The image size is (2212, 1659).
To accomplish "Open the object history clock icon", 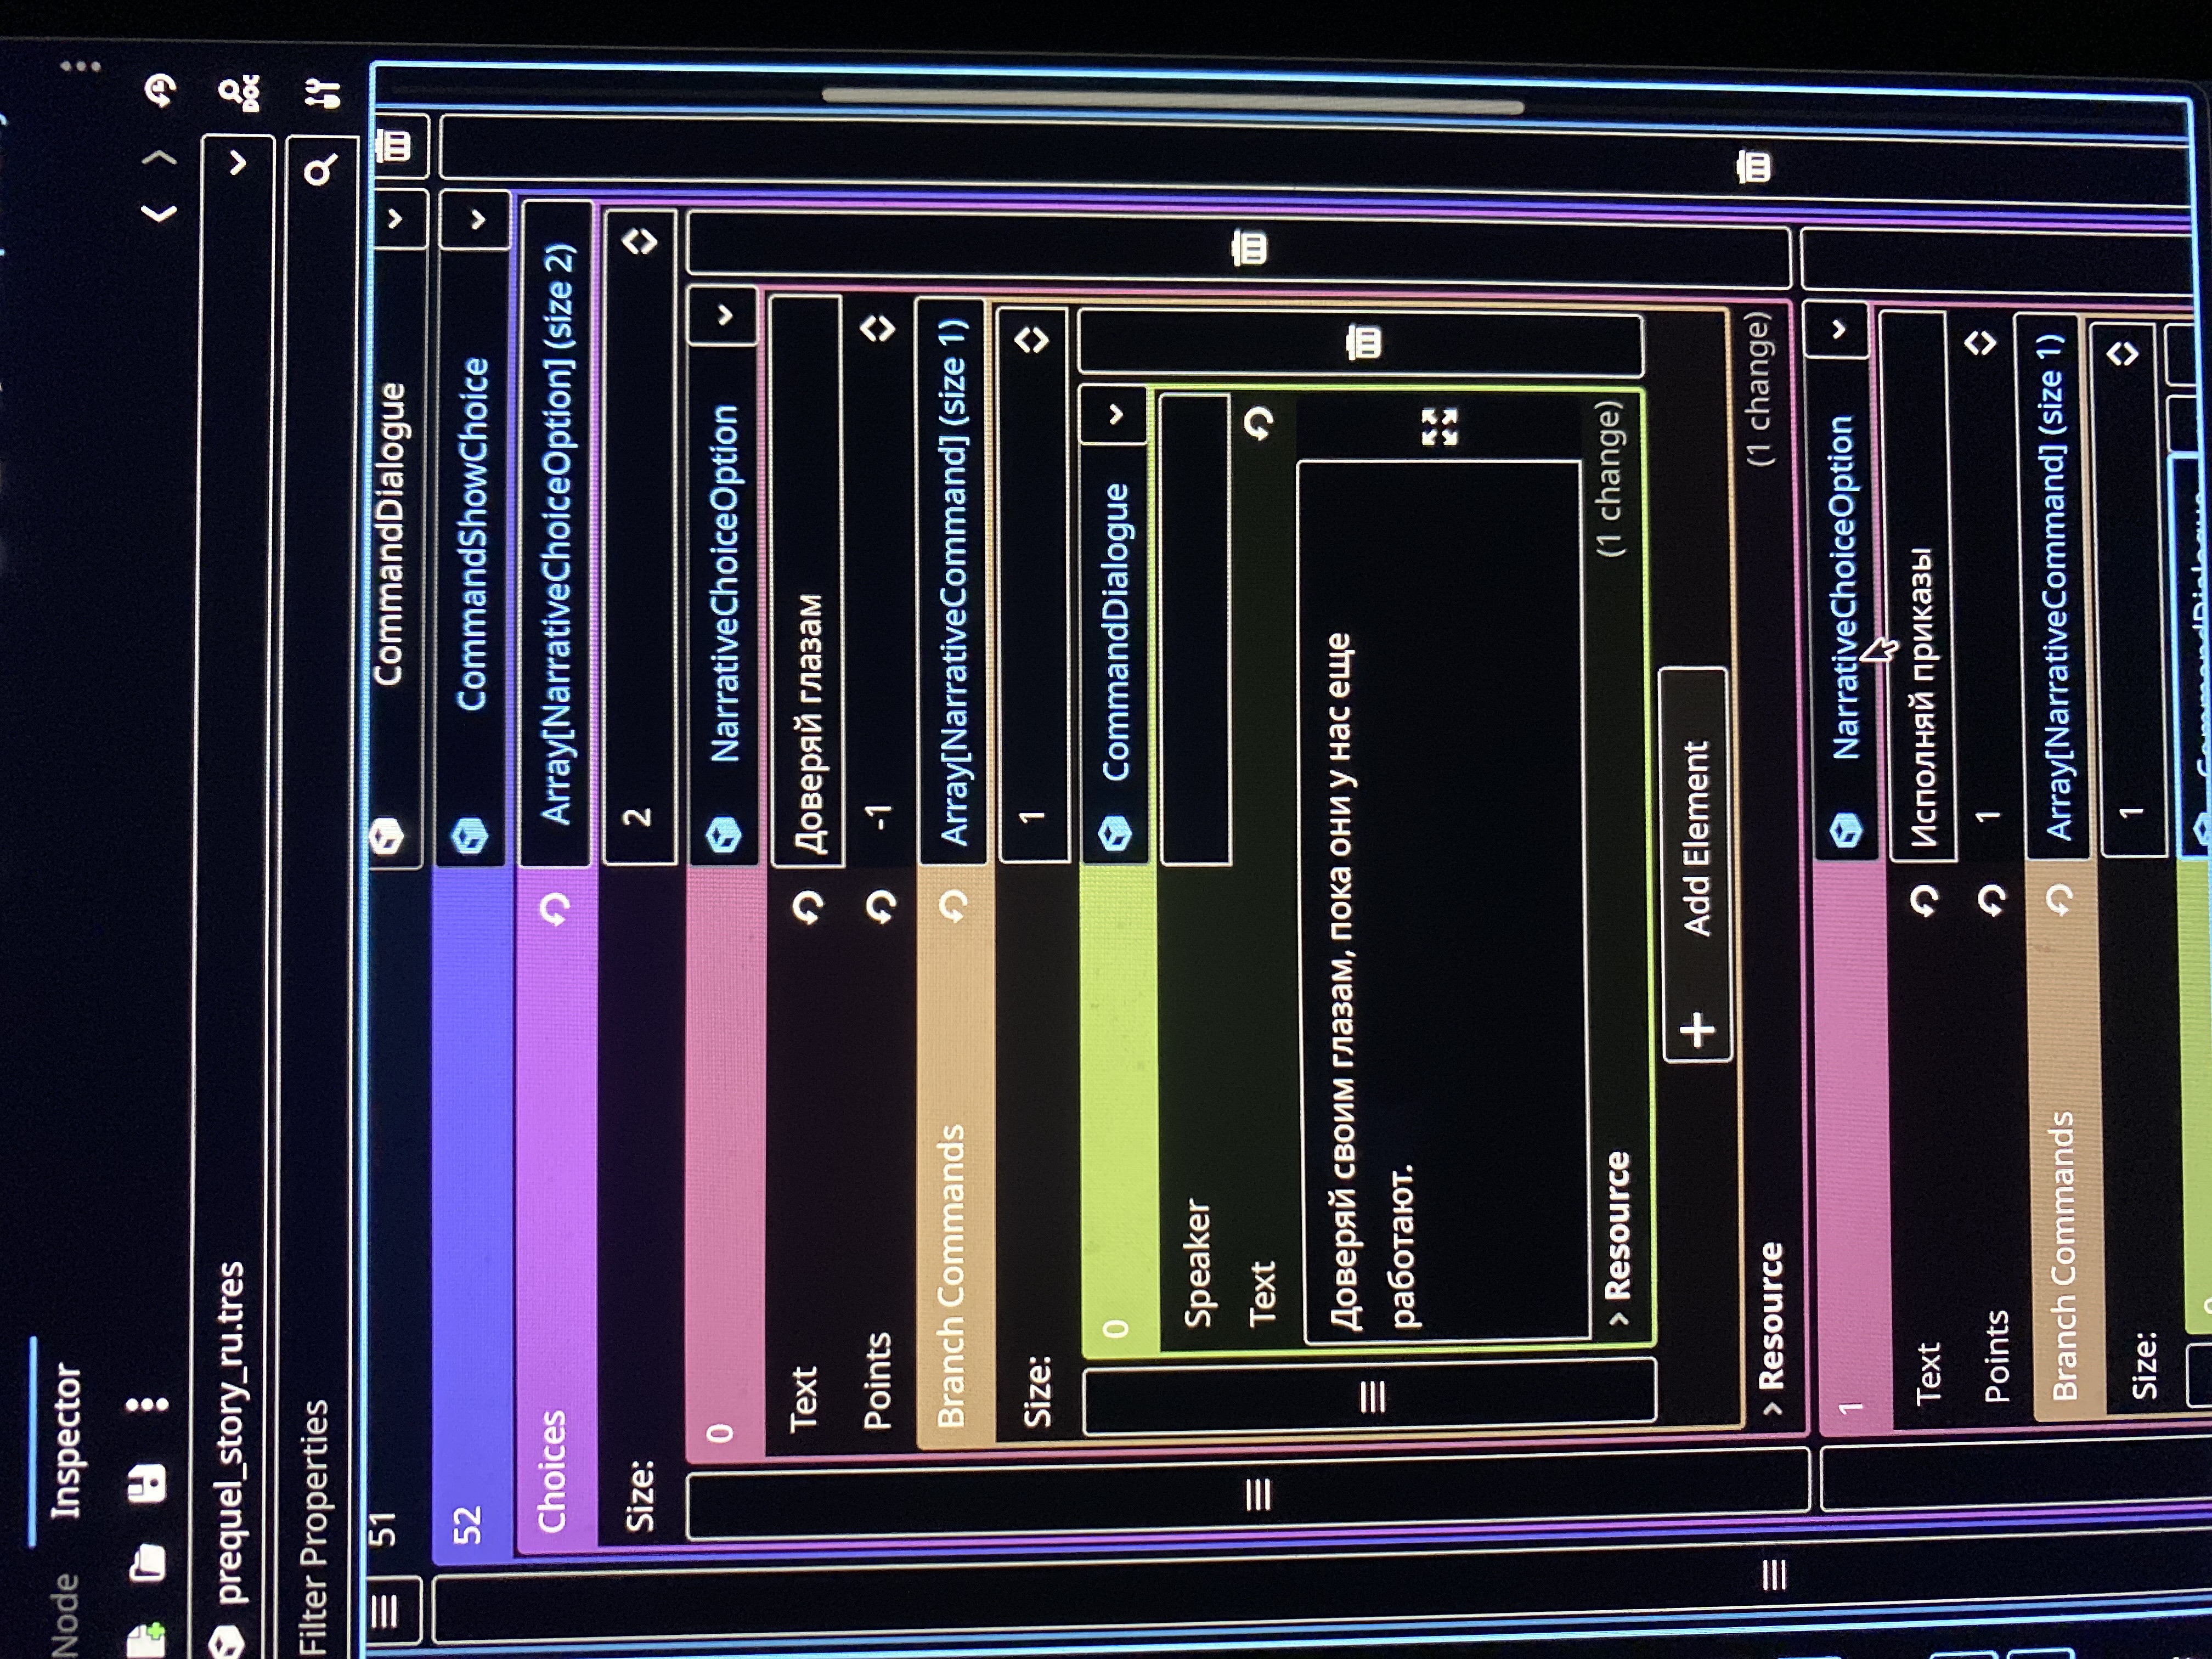I will 160,92.
